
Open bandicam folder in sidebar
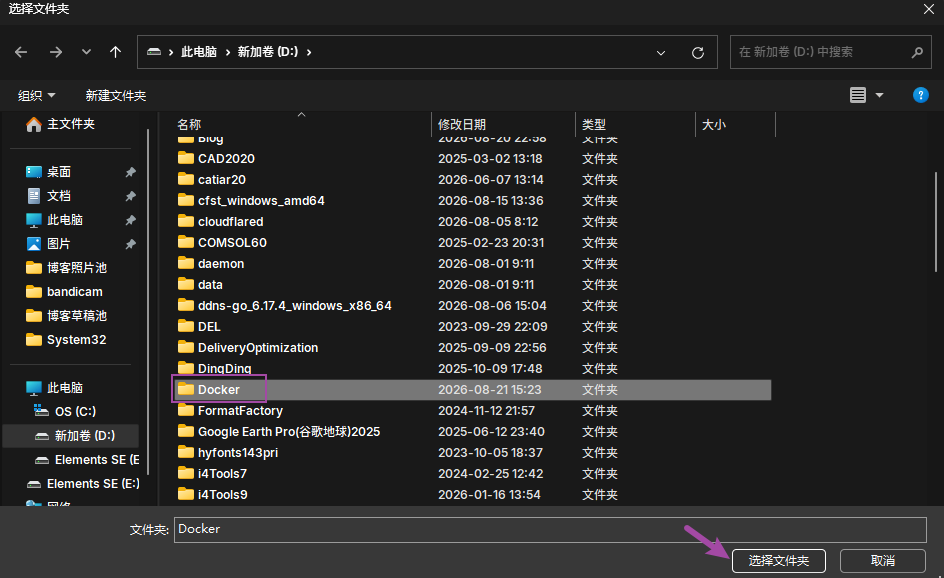[x=75, y=292]
